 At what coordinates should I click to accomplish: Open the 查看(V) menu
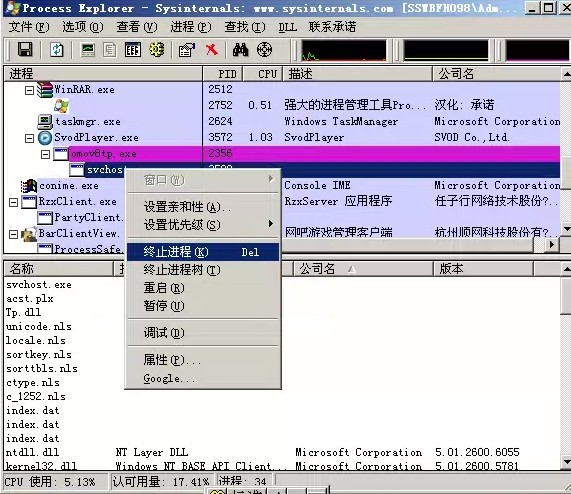tap(137, 27)
